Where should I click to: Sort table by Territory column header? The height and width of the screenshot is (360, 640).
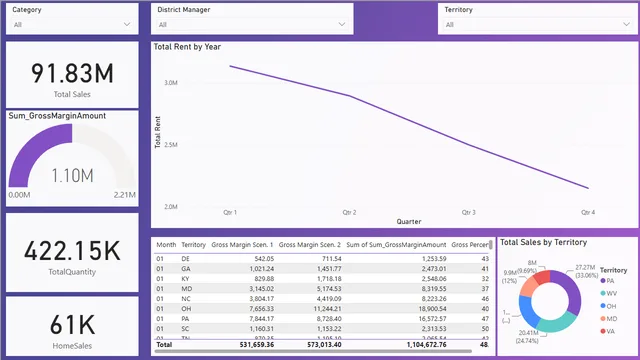[193, 245]
